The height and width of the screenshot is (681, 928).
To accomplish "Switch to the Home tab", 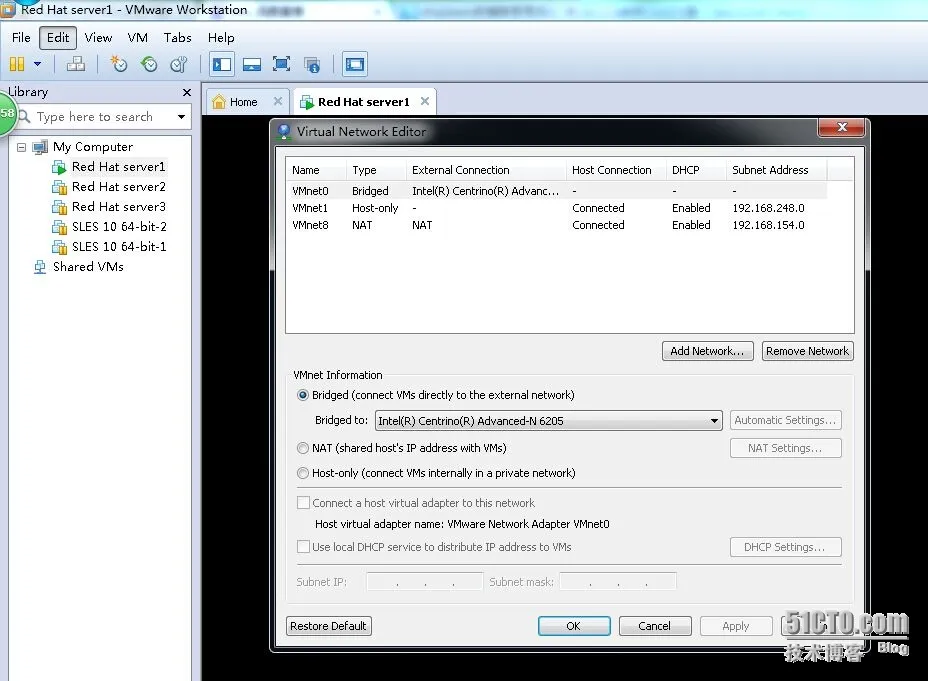I will tap(243, 102).
